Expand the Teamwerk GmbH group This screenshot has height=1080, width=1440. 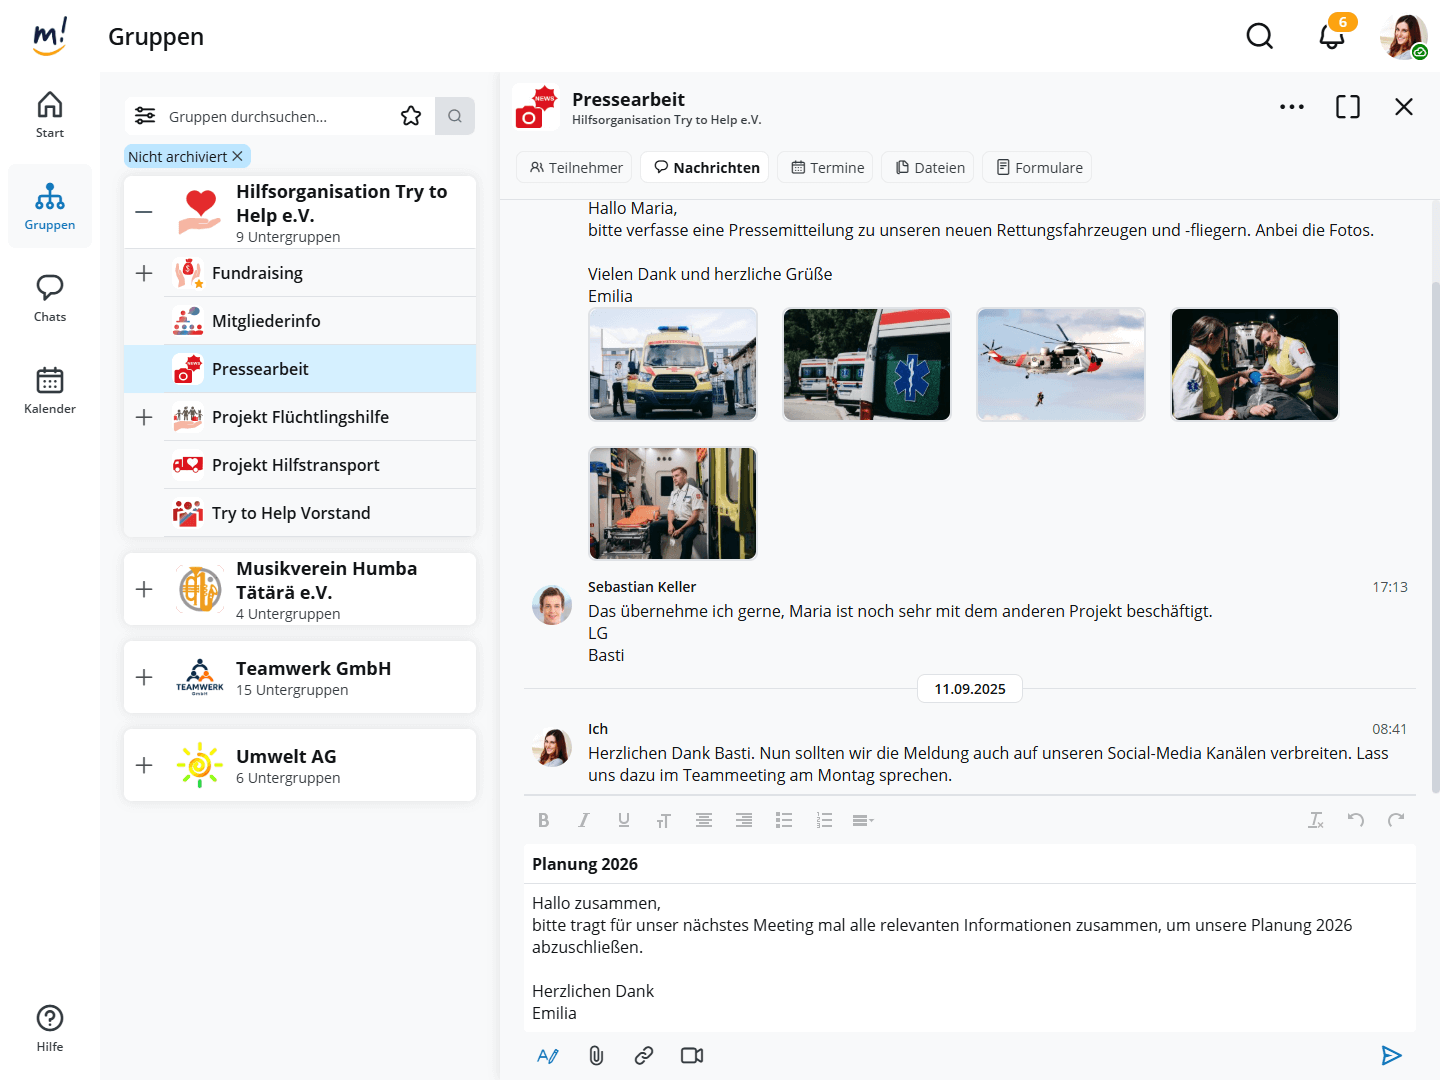pyautogui.click(x=144, y=677)
